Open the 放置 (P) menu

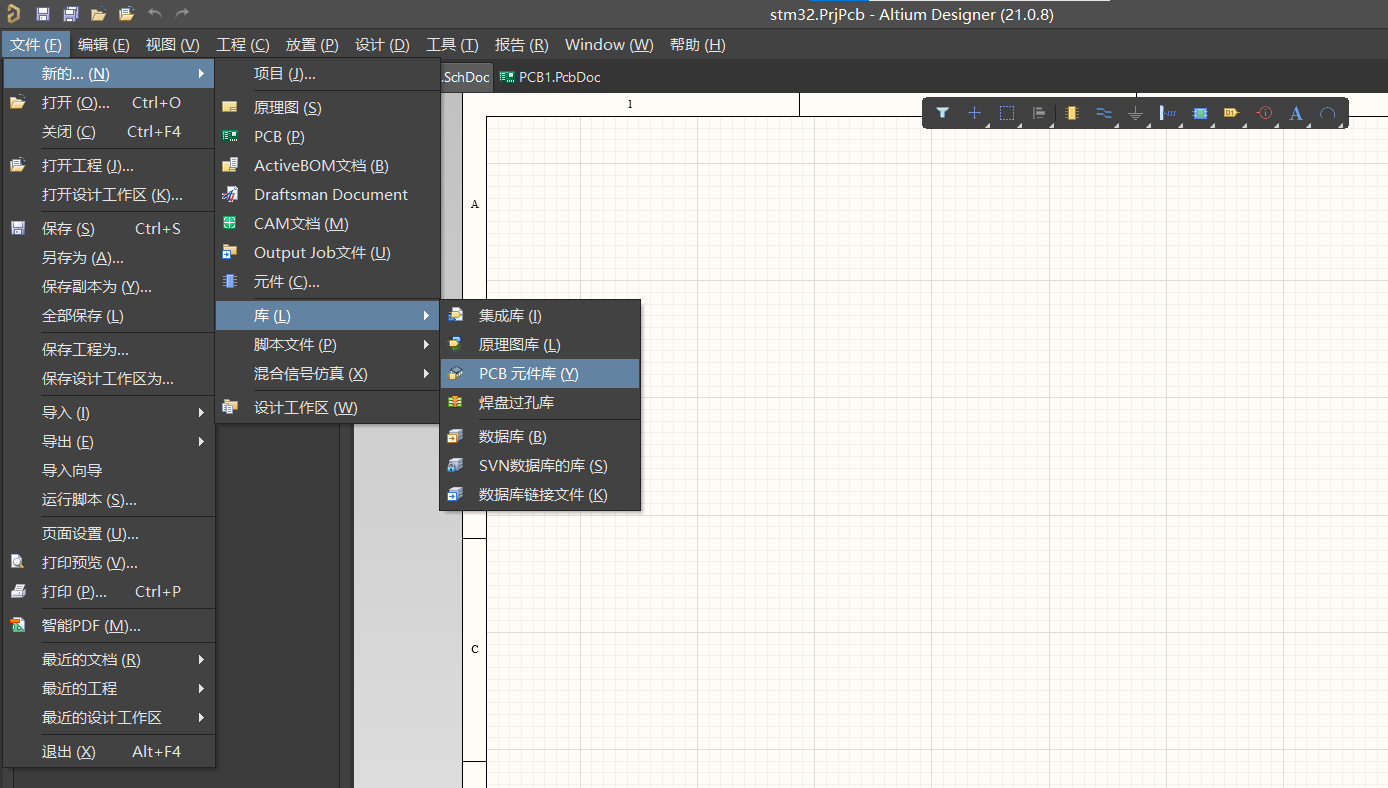click(312, 45)
